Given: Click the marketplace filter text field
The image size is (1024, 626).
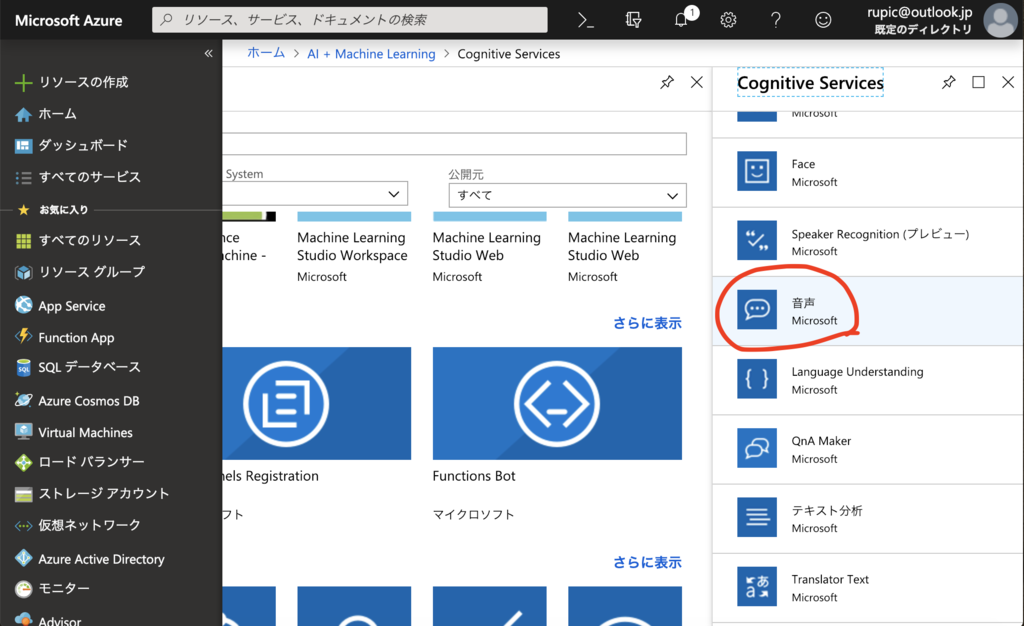Looking at the screenshot, I should click(455, 144).
